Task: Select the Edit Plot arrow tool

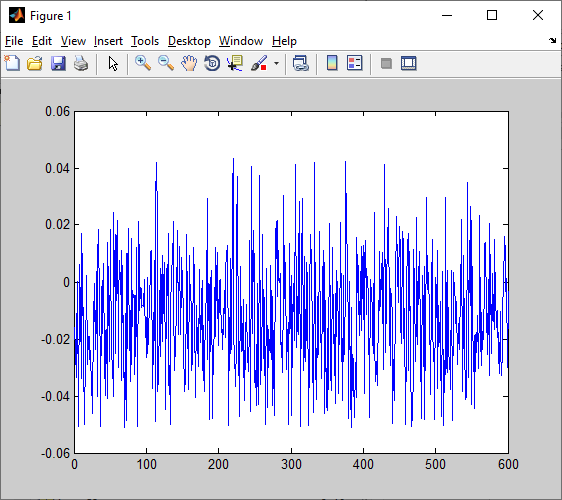Action: (x=113, y=64)
